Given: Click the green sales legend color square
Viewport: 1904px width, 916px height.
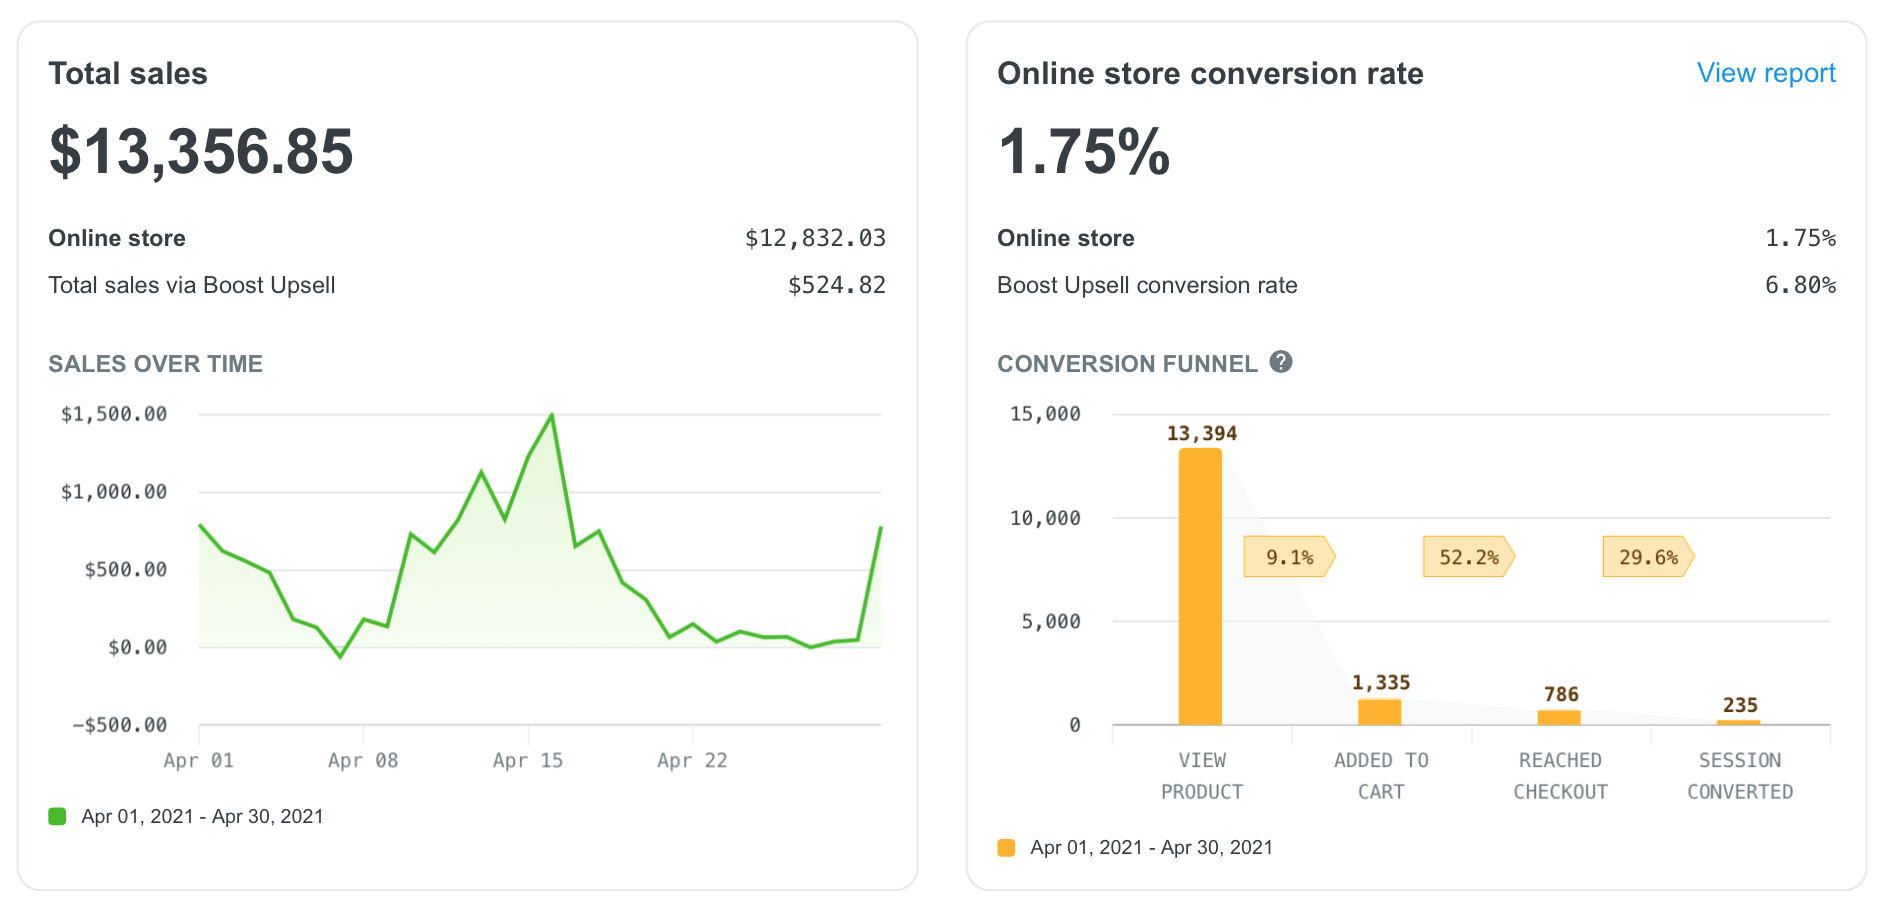Looking at the screenshot, I should (x=57, y=816).
